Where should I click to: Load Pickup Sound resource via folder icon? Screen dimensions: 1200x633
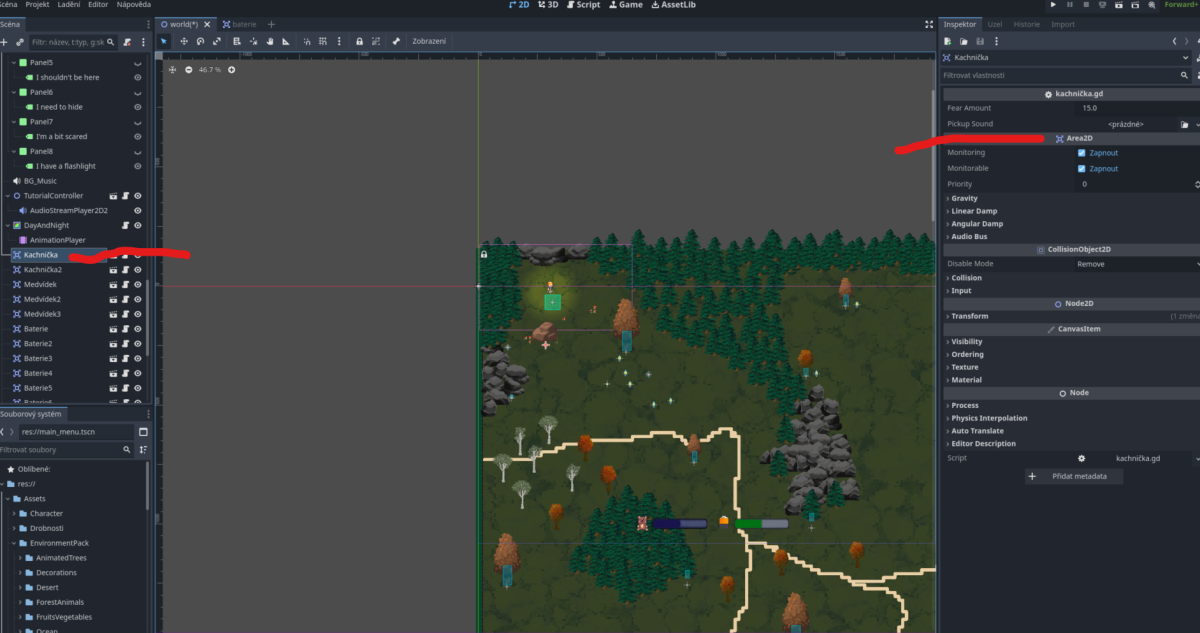pyautogui.click(x=1184, y=124)
